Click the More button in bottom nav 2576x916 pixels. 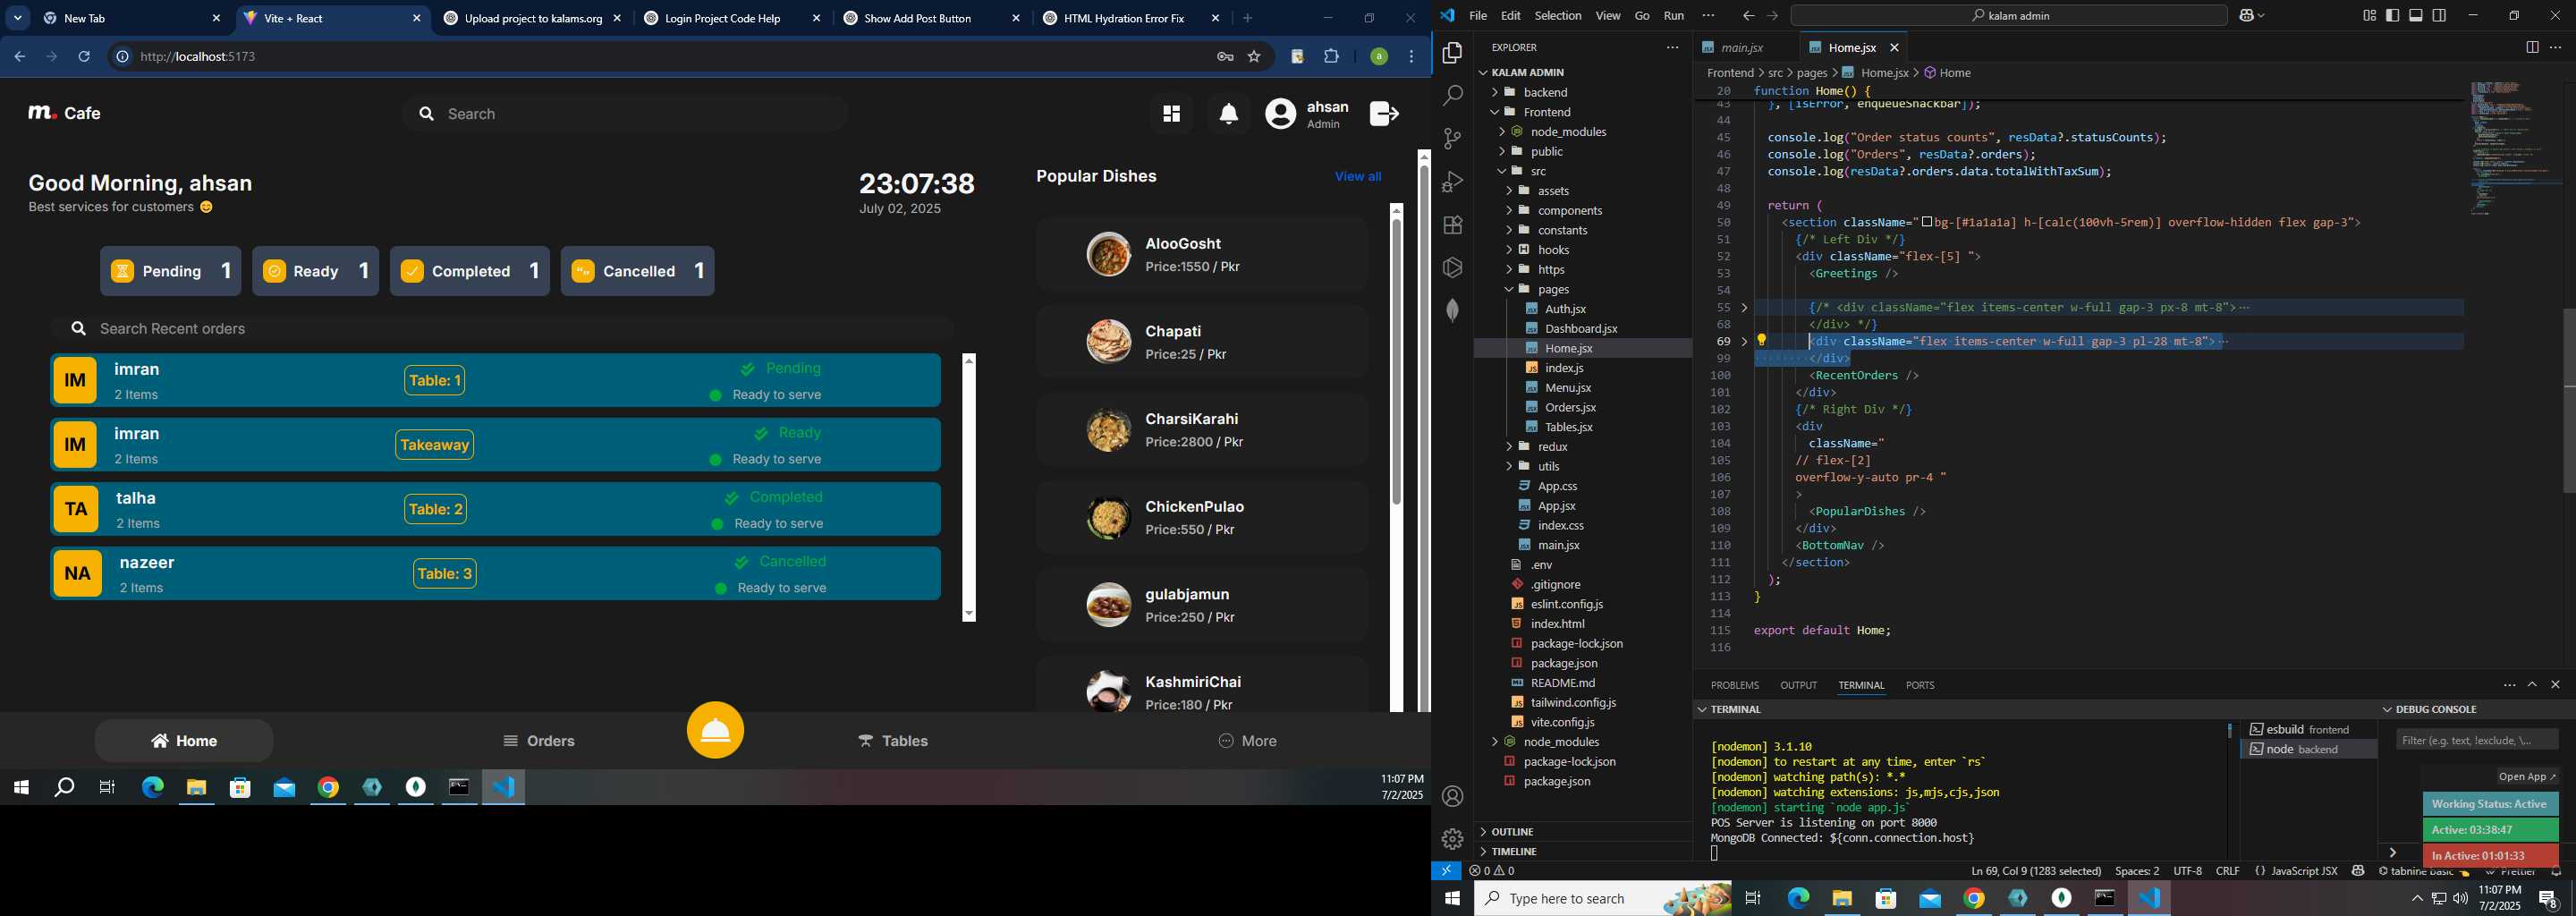pyautogui.click(x=1247, y=741)
